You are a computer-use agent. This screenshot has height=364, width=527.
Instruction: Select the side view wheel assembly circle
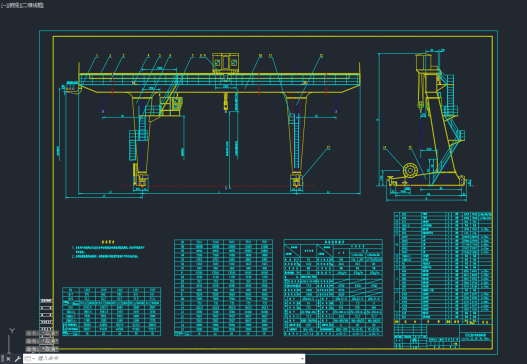410,170
